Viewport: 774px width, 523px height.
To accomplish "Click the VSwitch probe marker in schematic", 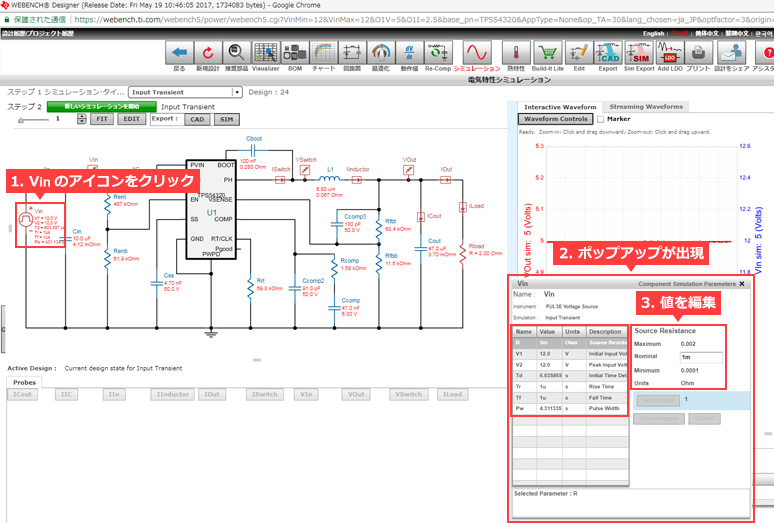I will (x=305, y=170).
